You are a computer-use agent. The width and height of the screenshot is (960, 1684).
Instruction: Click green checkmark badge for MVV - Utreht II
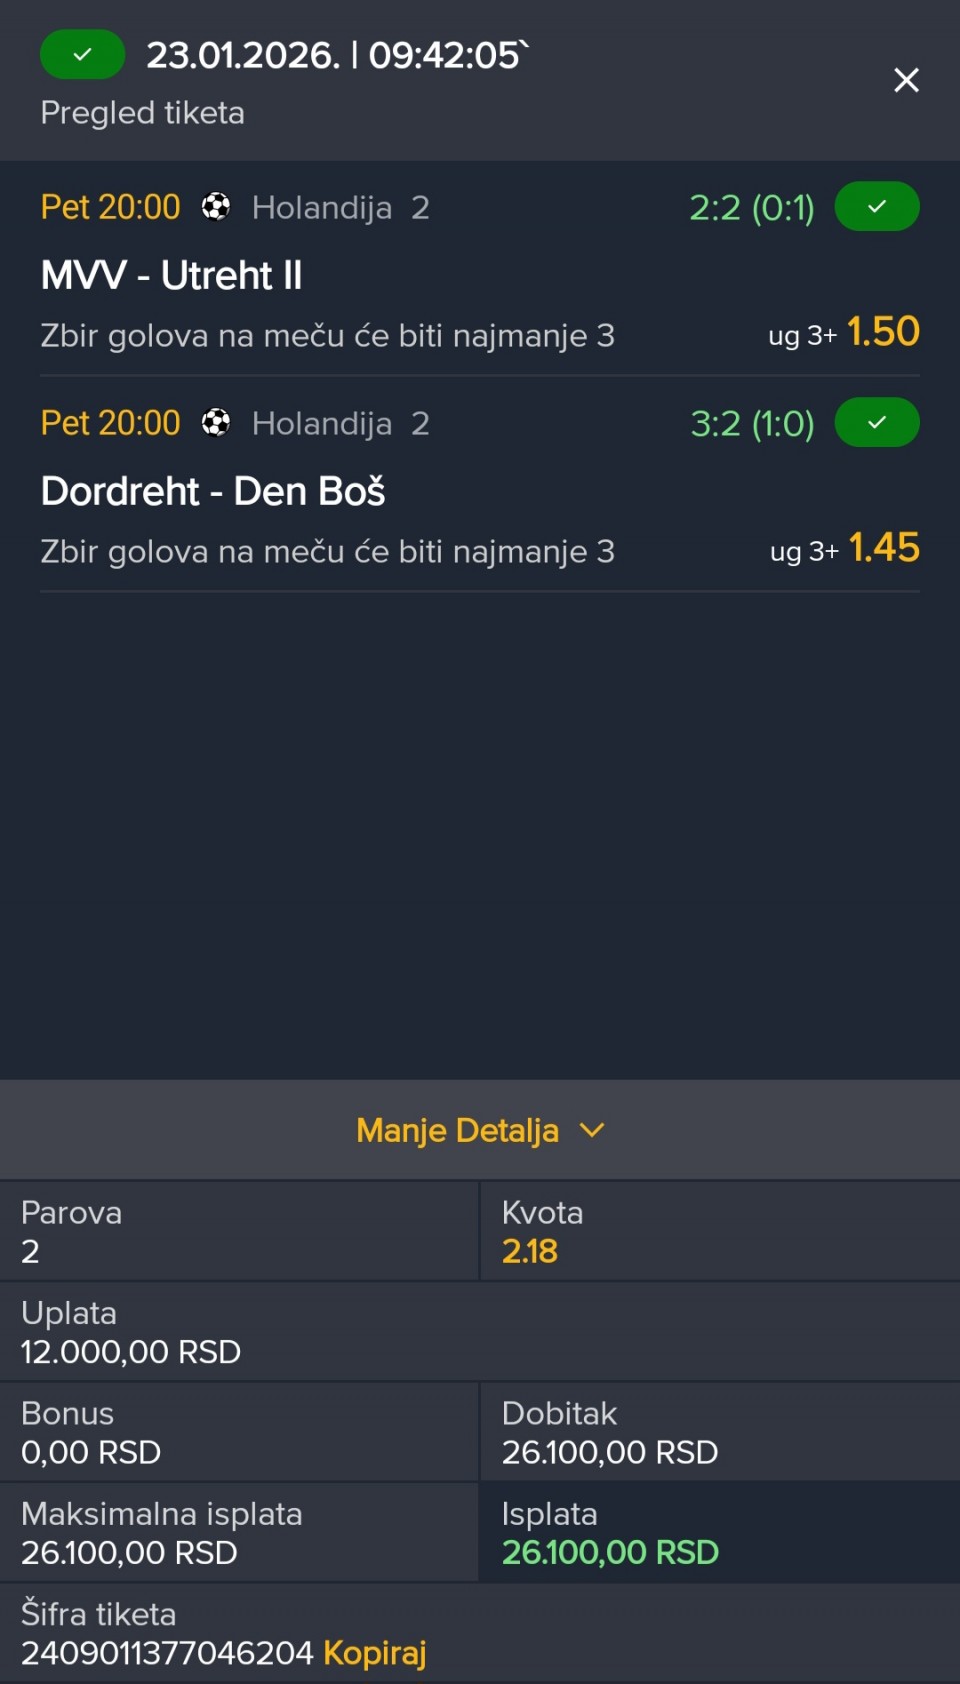[877, 207]
